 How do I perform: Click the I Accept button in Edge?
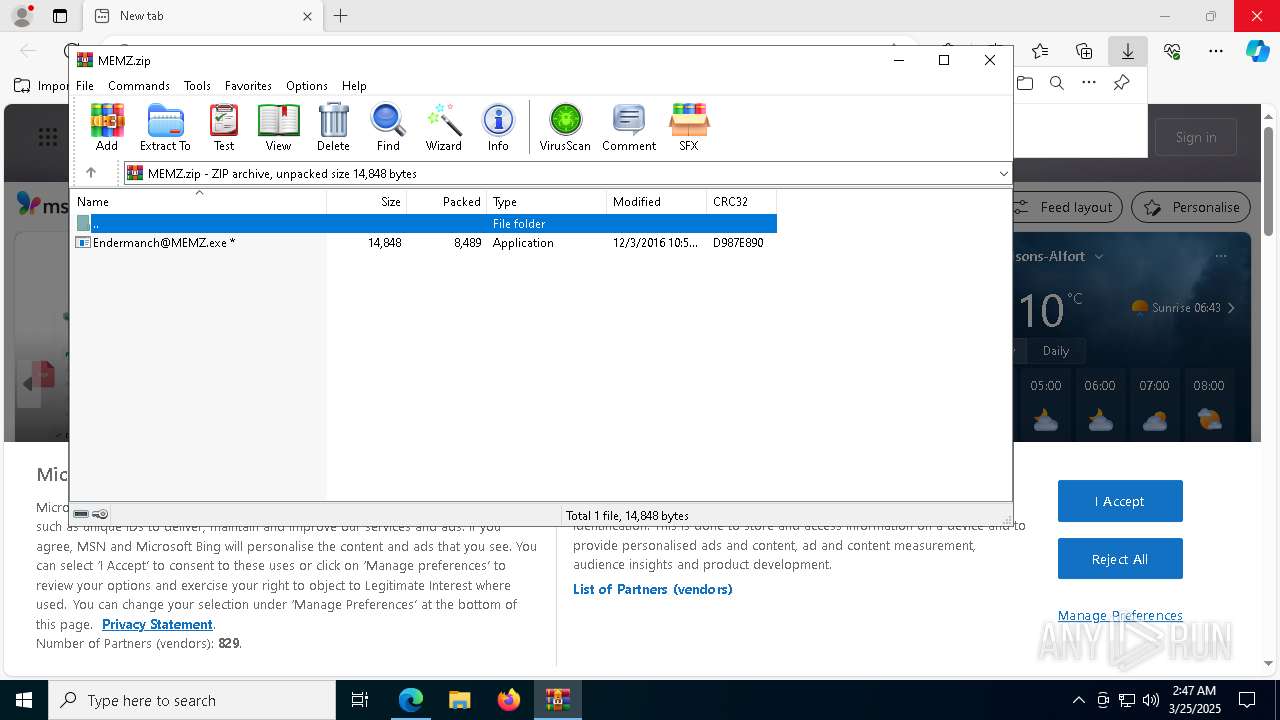(x=1120, y=501)
